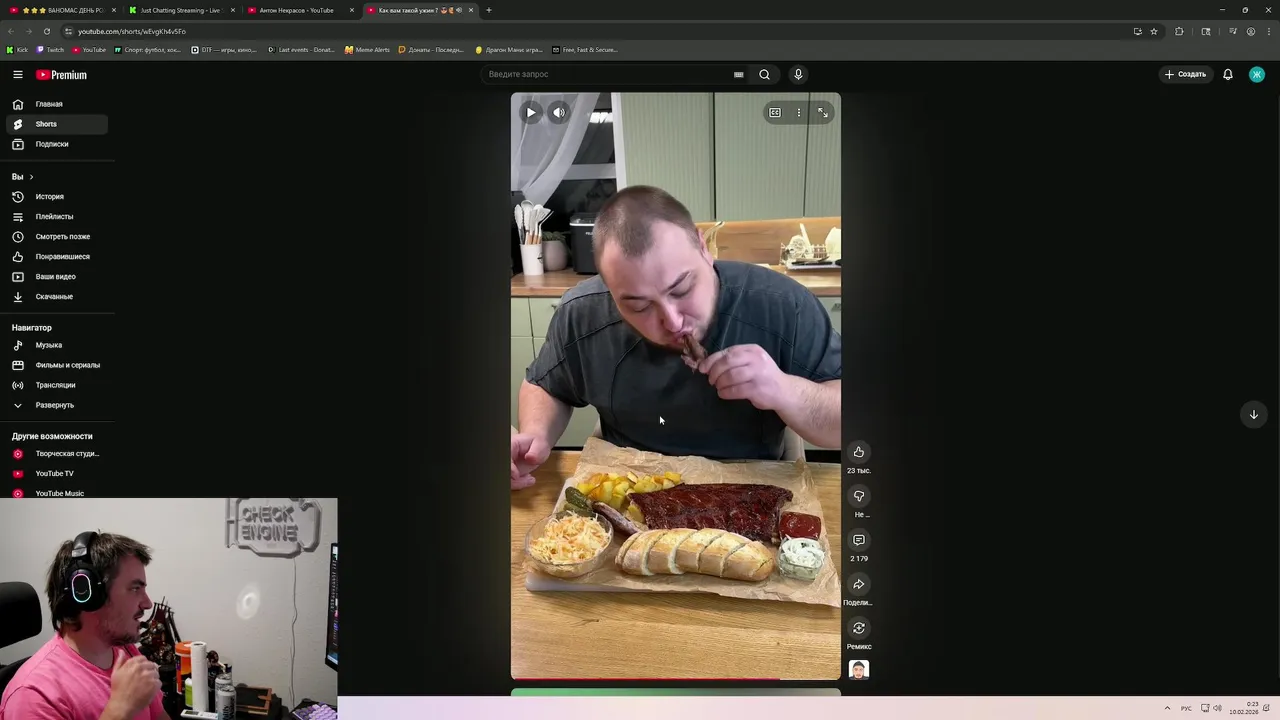This screenshot has width=1280, height=720.
Task: Open the notifications bell
Action: point(1228,74)
